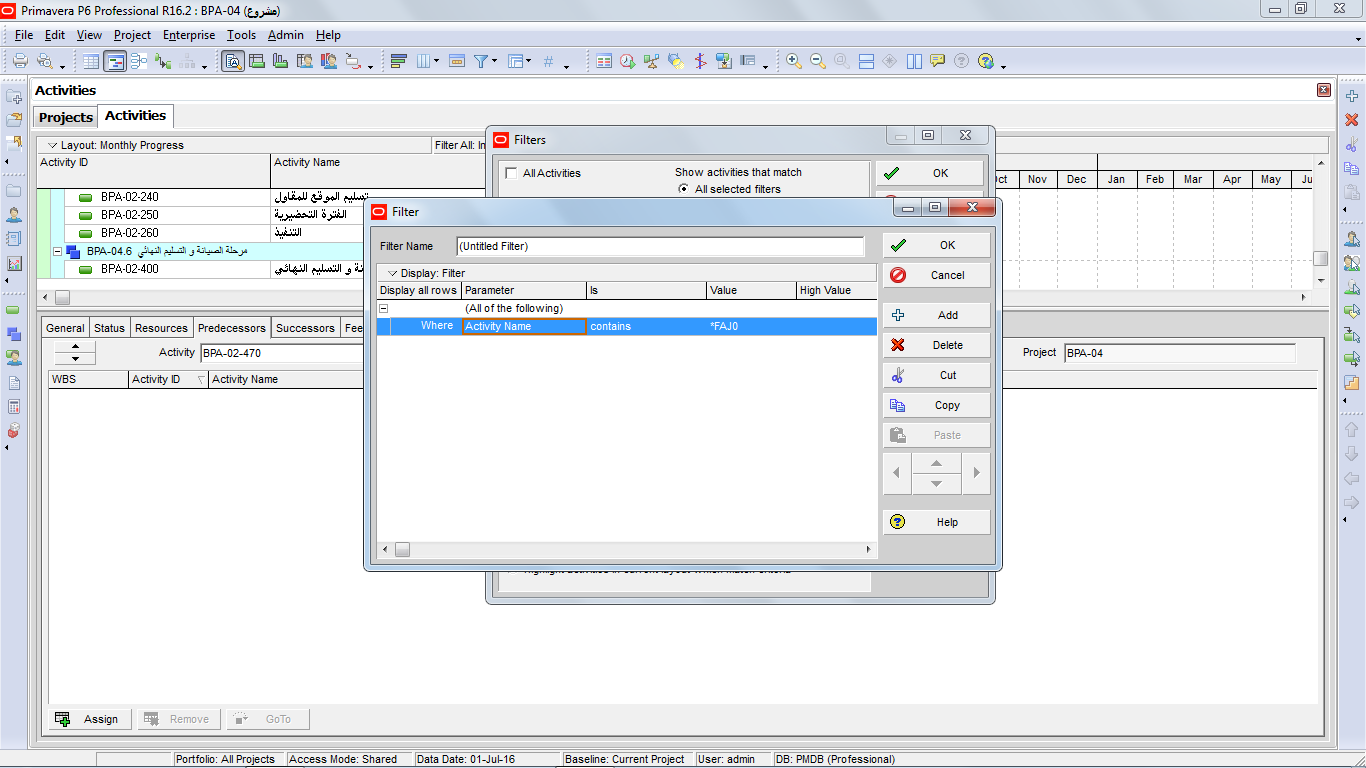Viewport: 1366px width, 768px height.
Task: Click the Filter dialog horizontal scrollbar thumb
Action: [402, 549]
